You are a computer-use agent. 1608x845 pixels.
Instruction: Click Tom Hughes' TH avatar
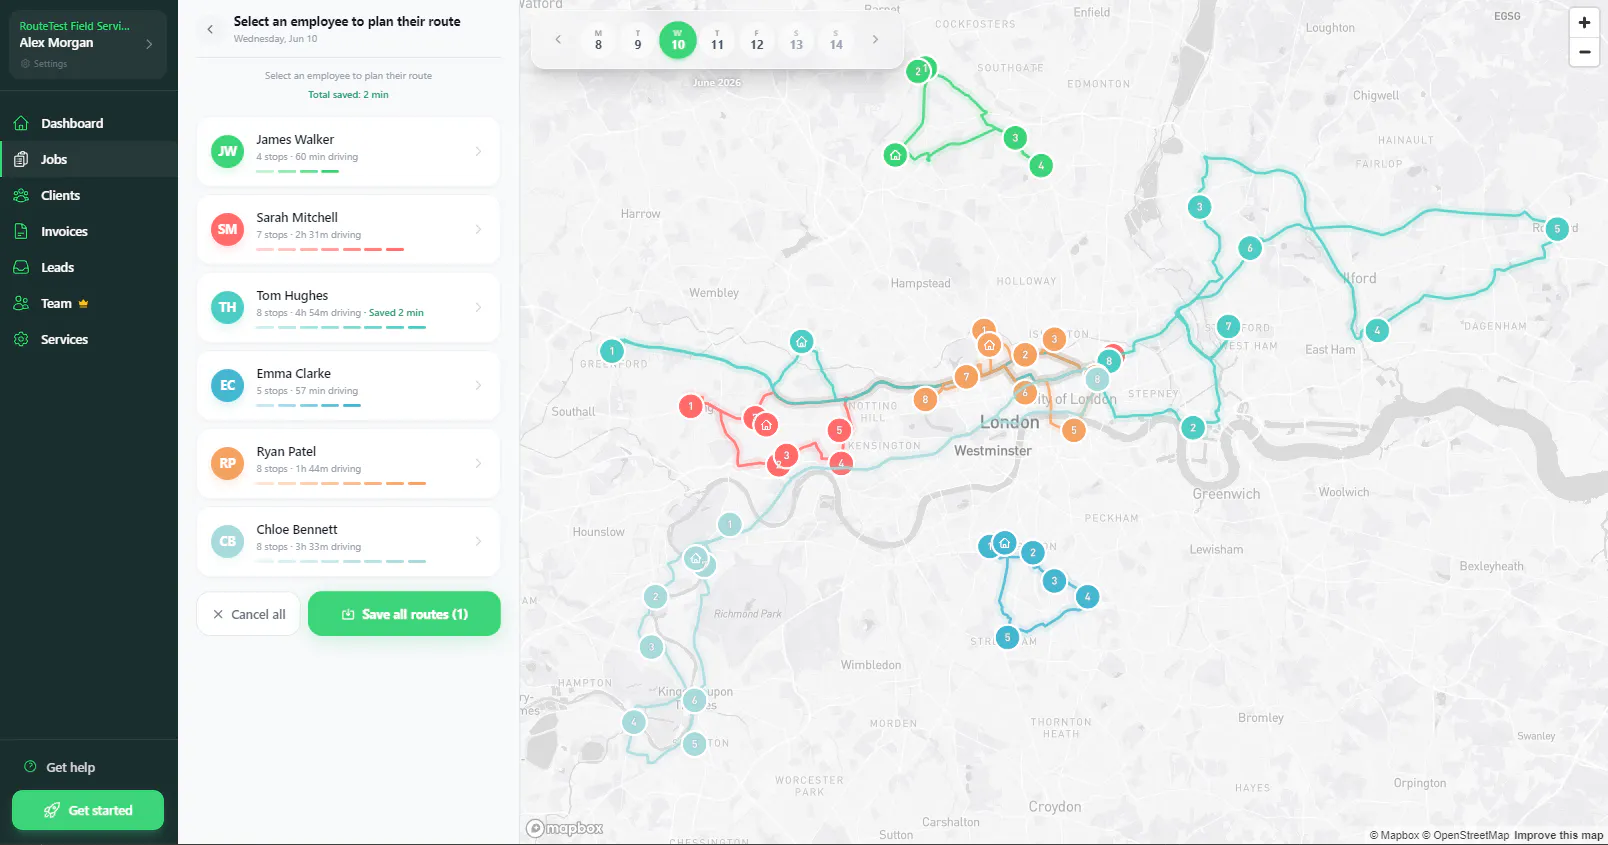click(x=228, y=307)
